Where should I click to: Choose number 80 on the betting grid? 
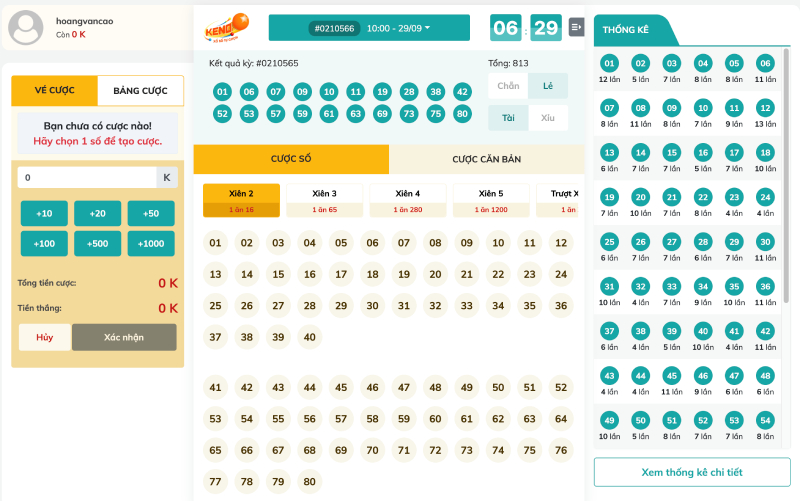[309, 482]
